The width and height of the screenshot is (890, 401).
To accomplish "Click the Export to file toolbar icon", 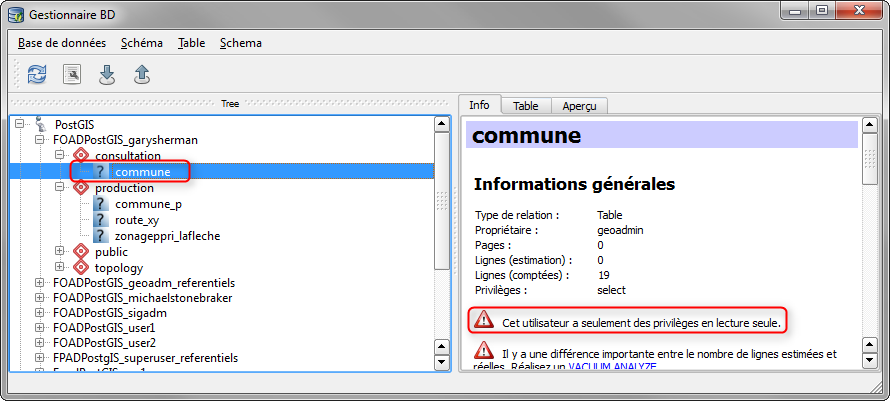I will [x=142, y=74].
